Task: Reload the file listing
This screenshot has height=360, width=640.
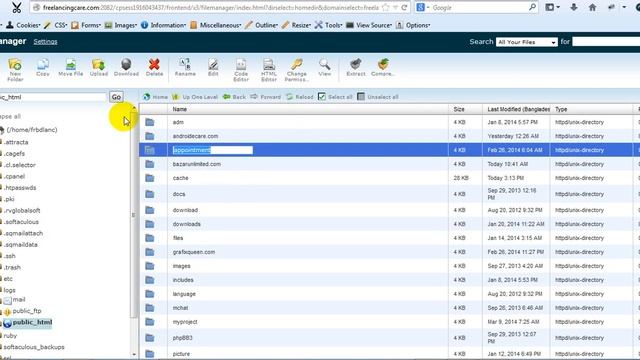Action: tap(300, 97)
